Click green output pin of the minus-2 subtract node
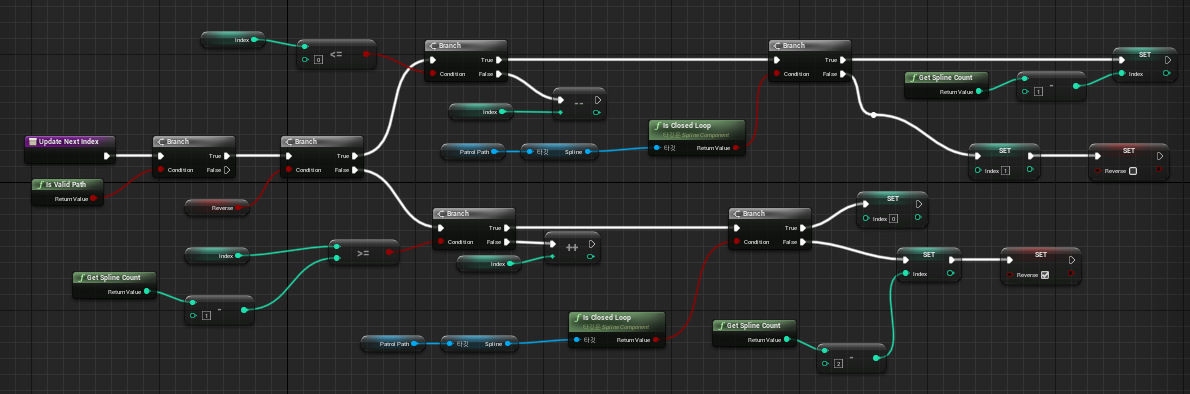 point(876,358)
